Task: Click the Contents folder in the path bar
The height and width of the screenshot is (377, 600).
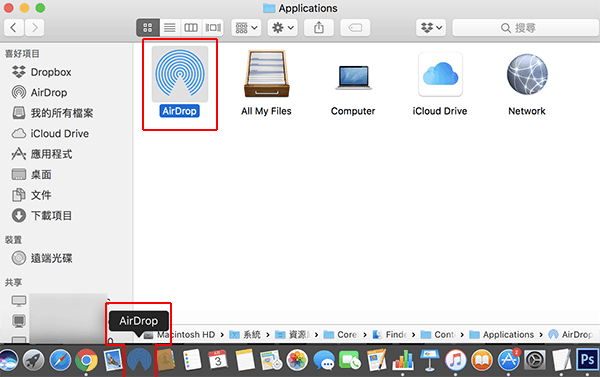Action: tap(438, 335)
